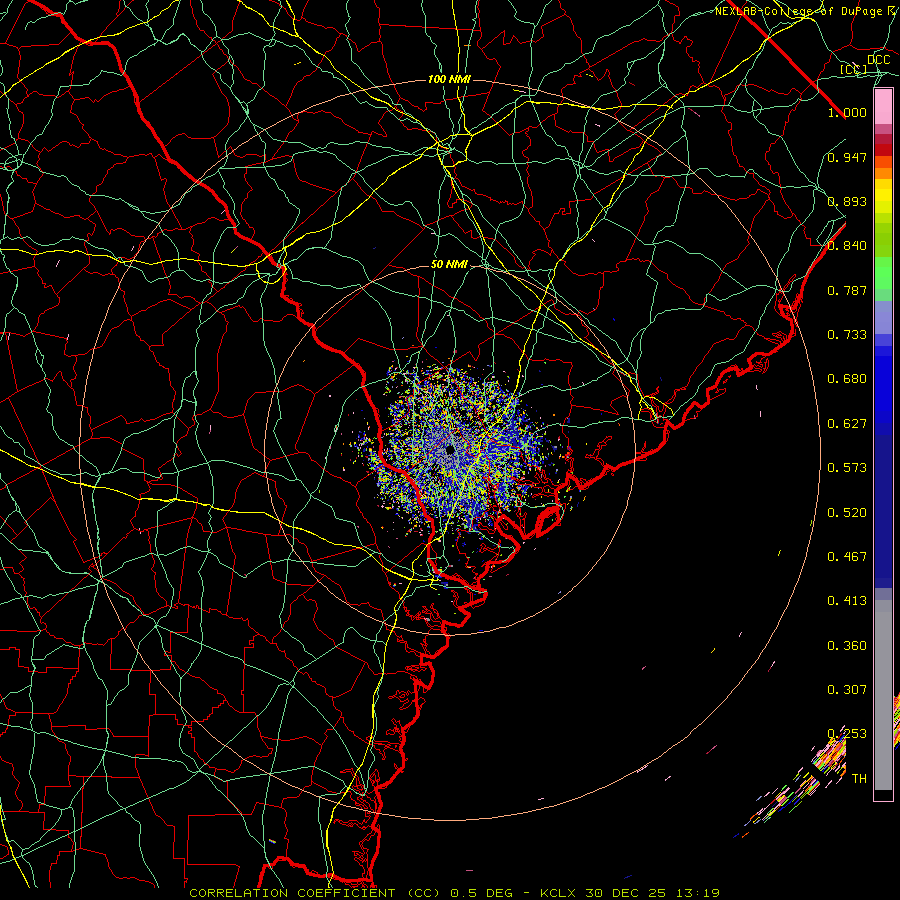Click the 0.520 legend value
This screenshot has height=900, width=900.
[x=847, y=513]
